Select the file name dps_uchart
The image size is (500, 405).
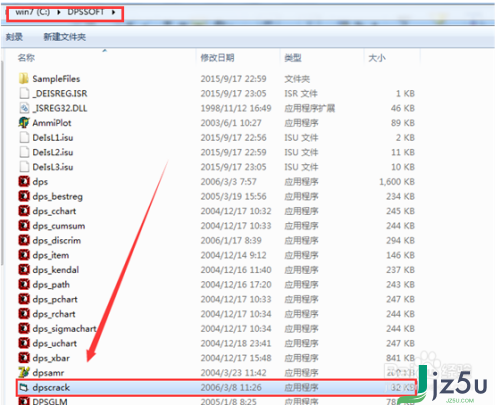tap(55, 343)
